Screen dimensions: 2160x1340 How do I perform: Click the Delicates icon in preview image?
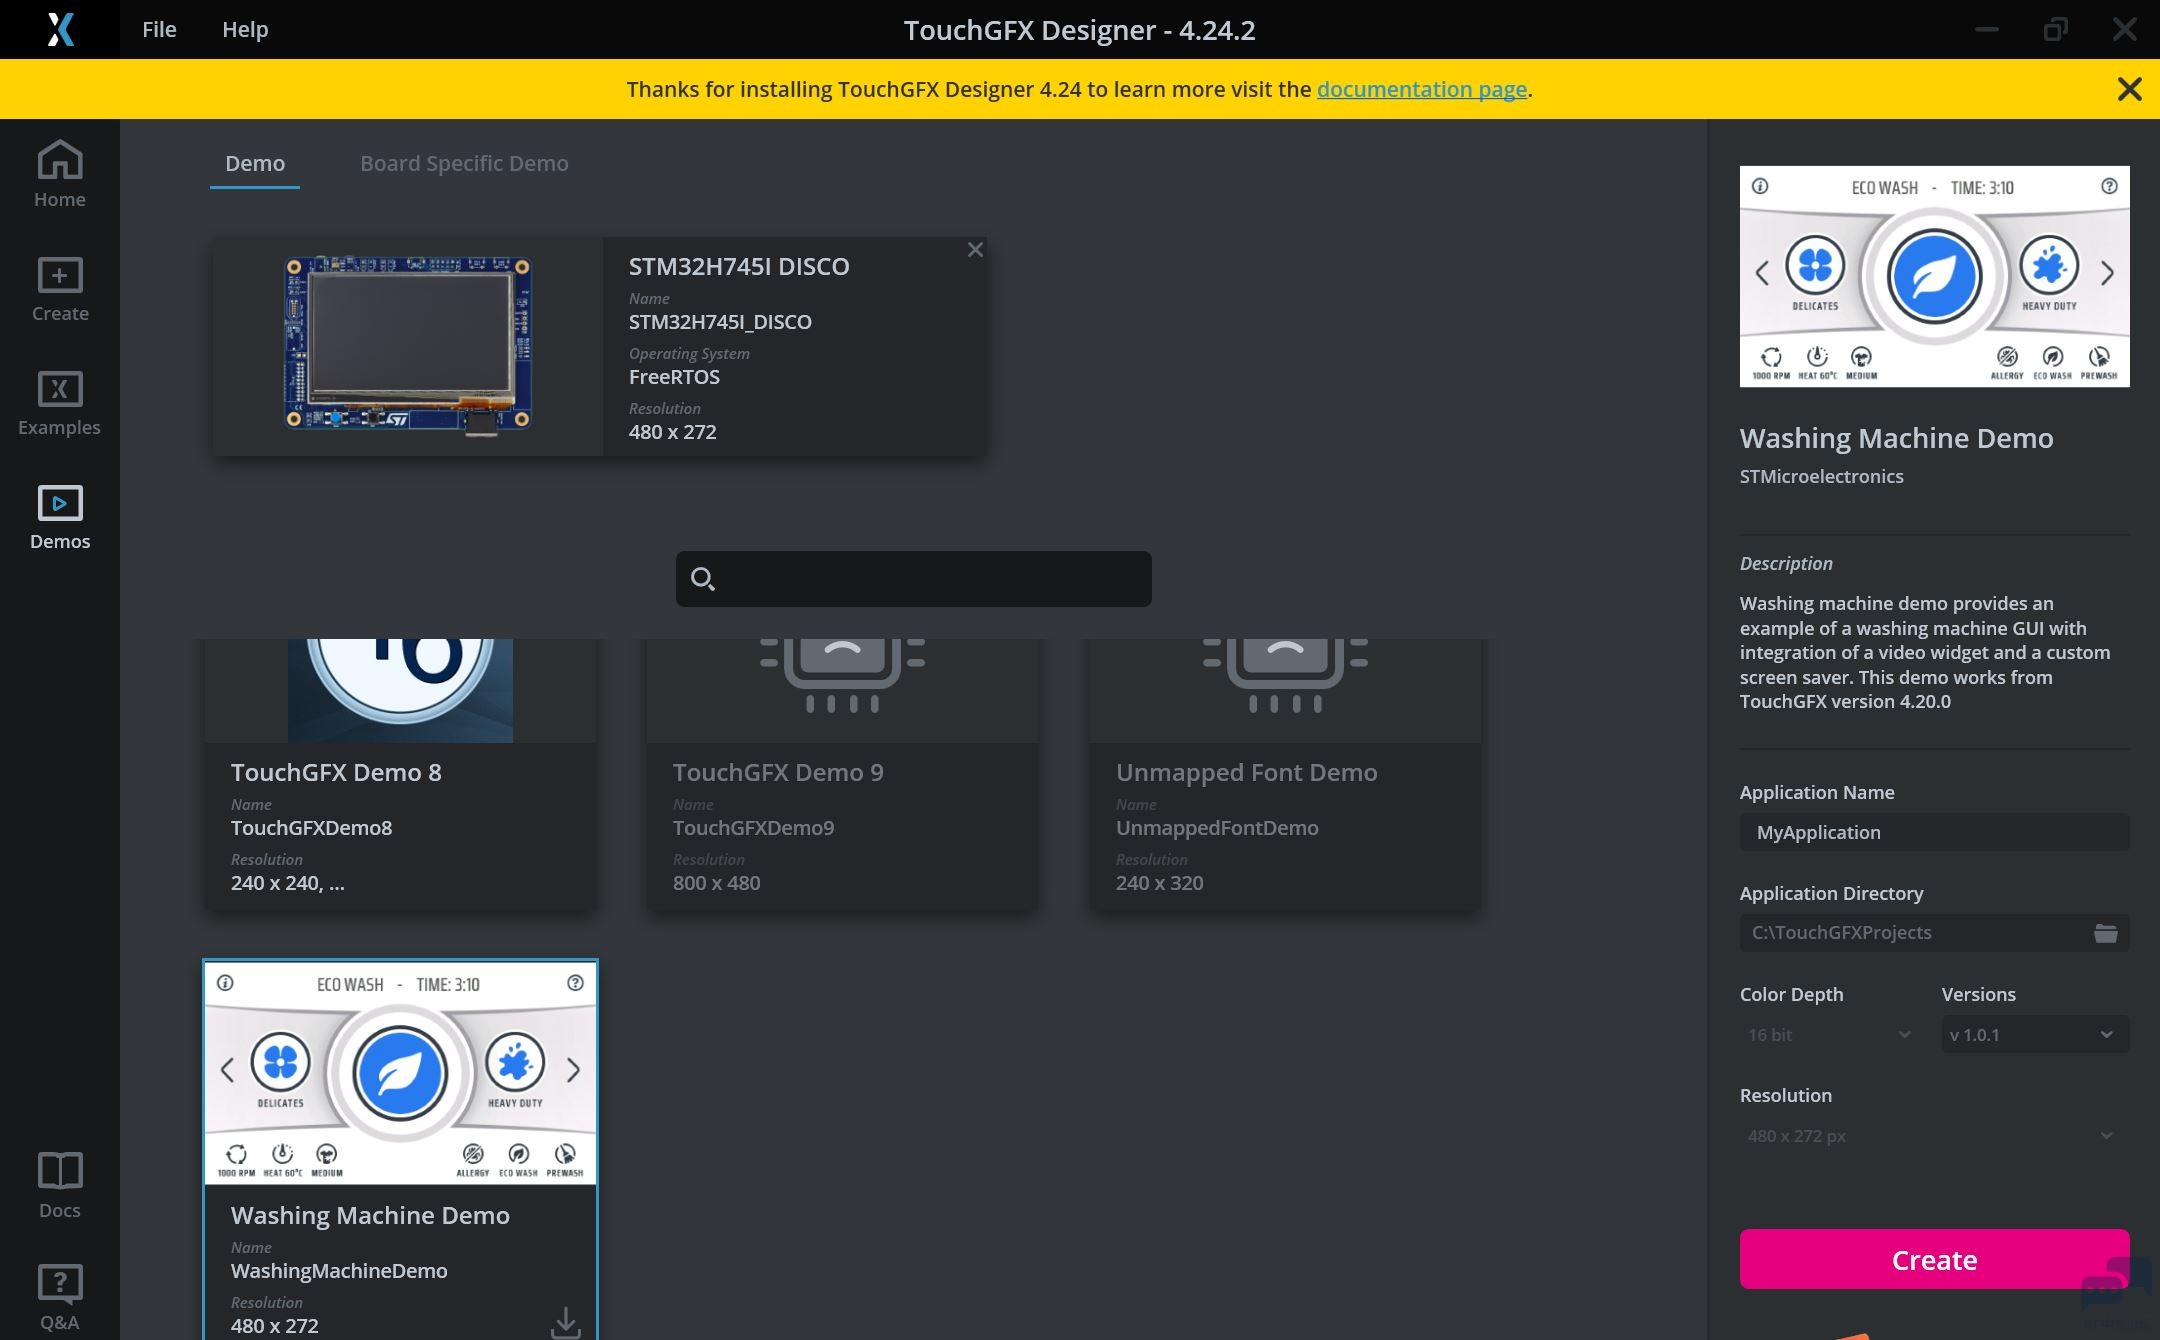point(1815,265)
